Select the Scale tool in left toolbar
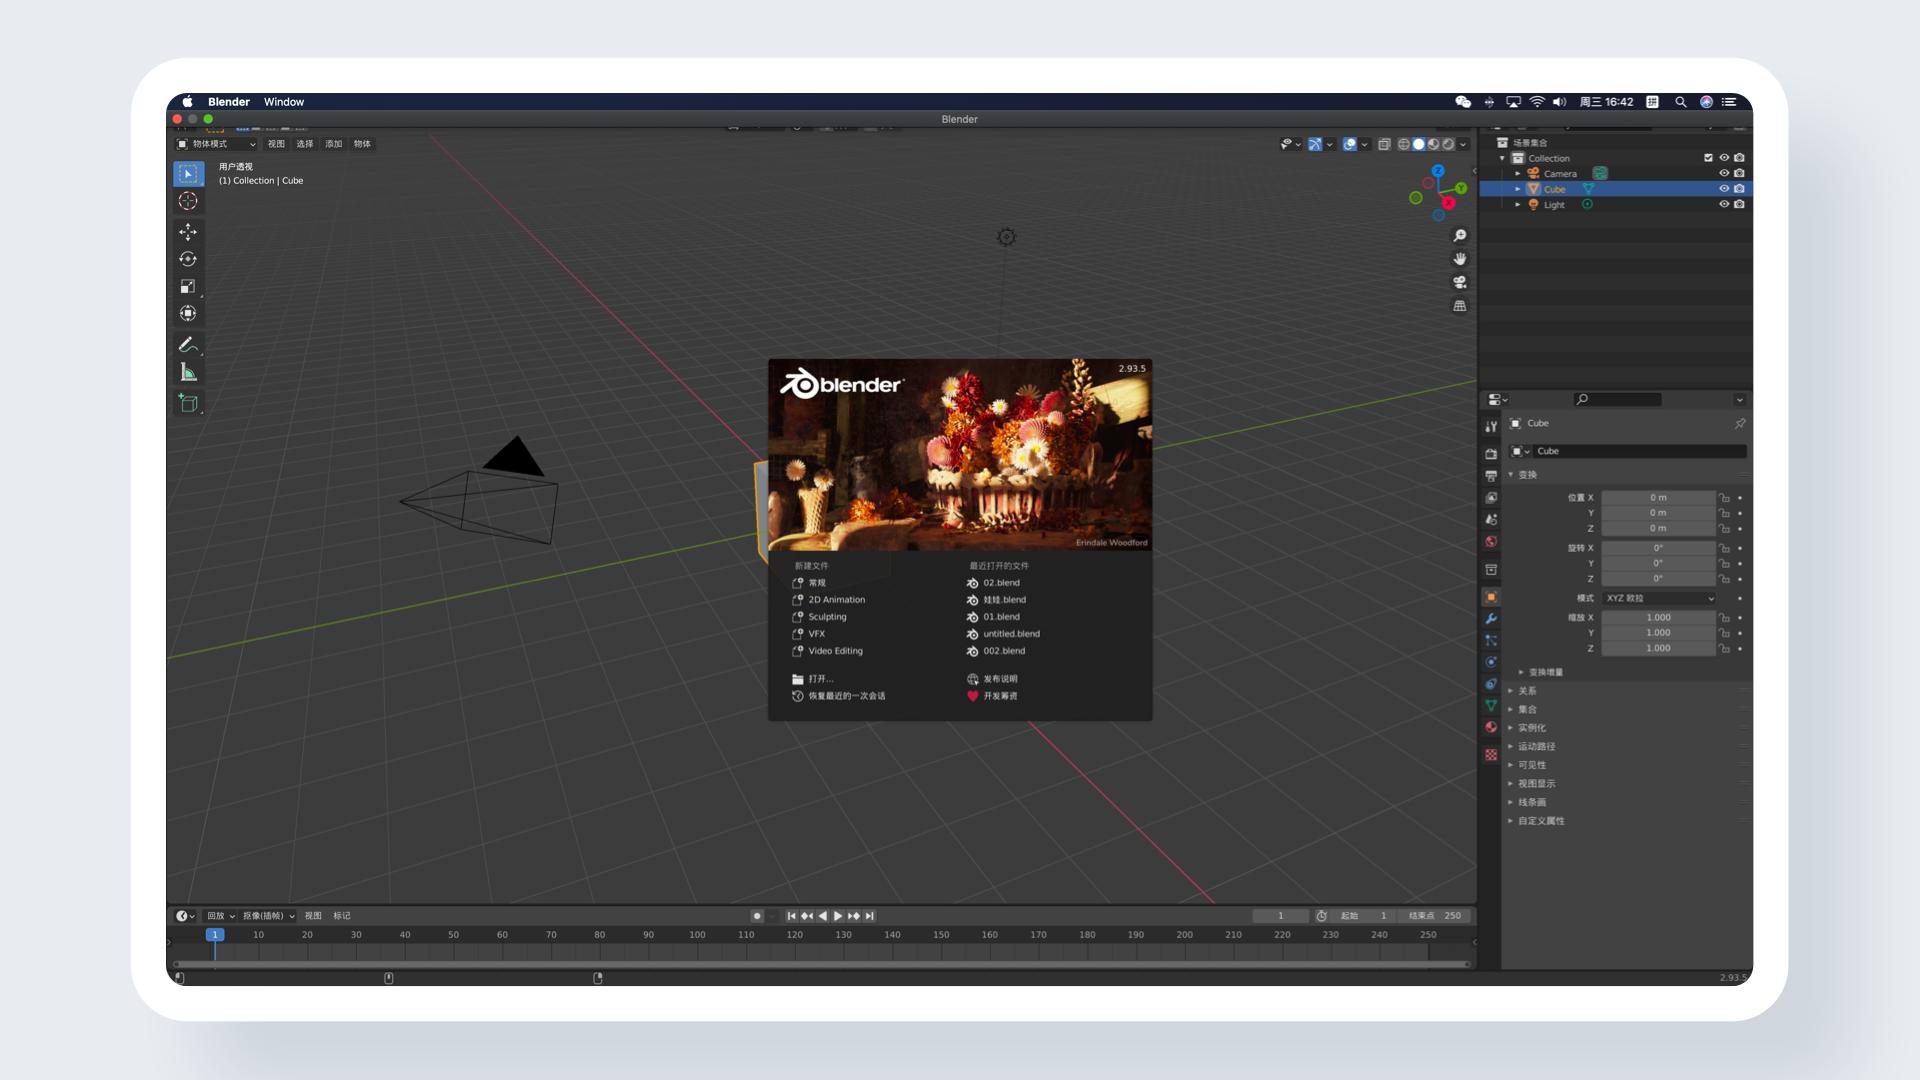The width and height of the screenshot is (1920, 1080). point(188,286)
